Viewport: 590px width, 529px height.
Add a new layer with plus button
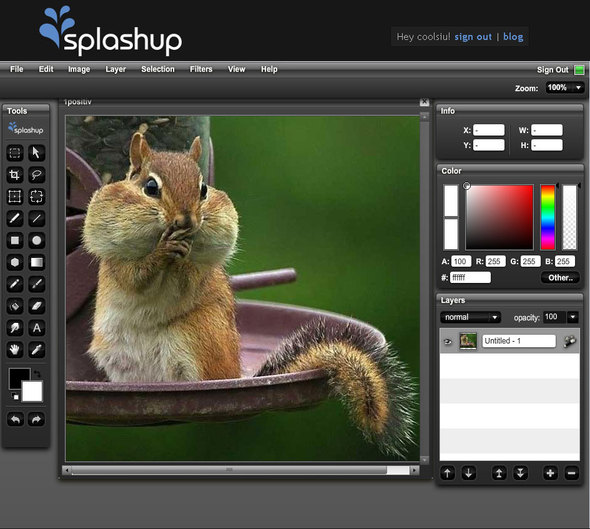[x=550, y=473]
